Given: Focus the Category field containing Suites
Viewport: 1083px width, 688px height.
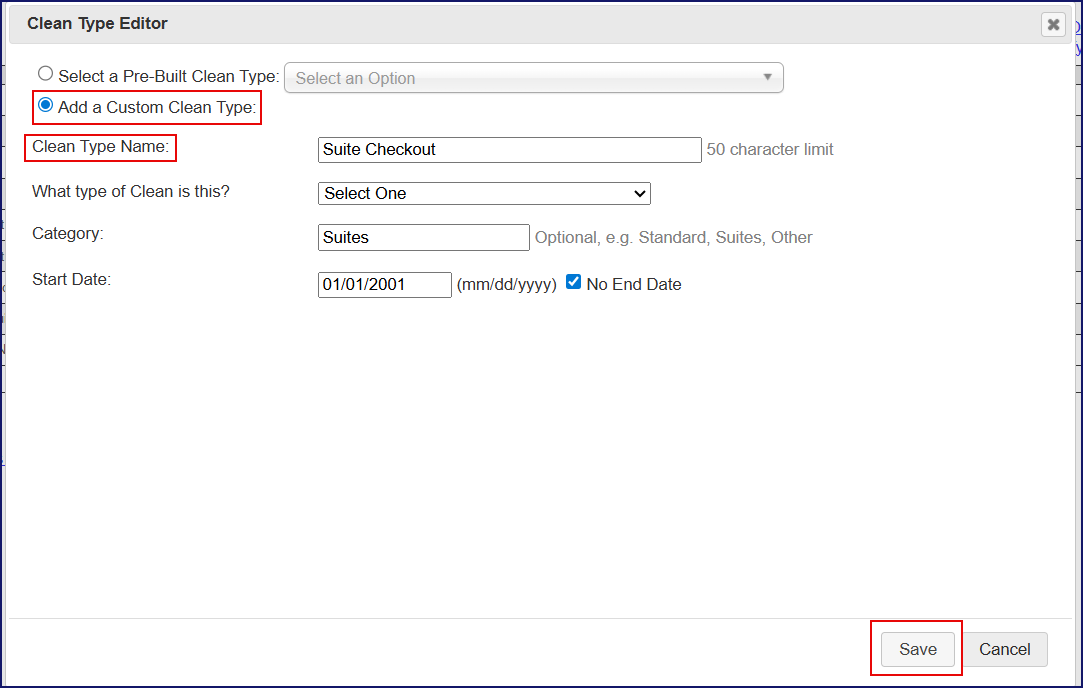Looking at the screenshot, I should click(423, 238).
